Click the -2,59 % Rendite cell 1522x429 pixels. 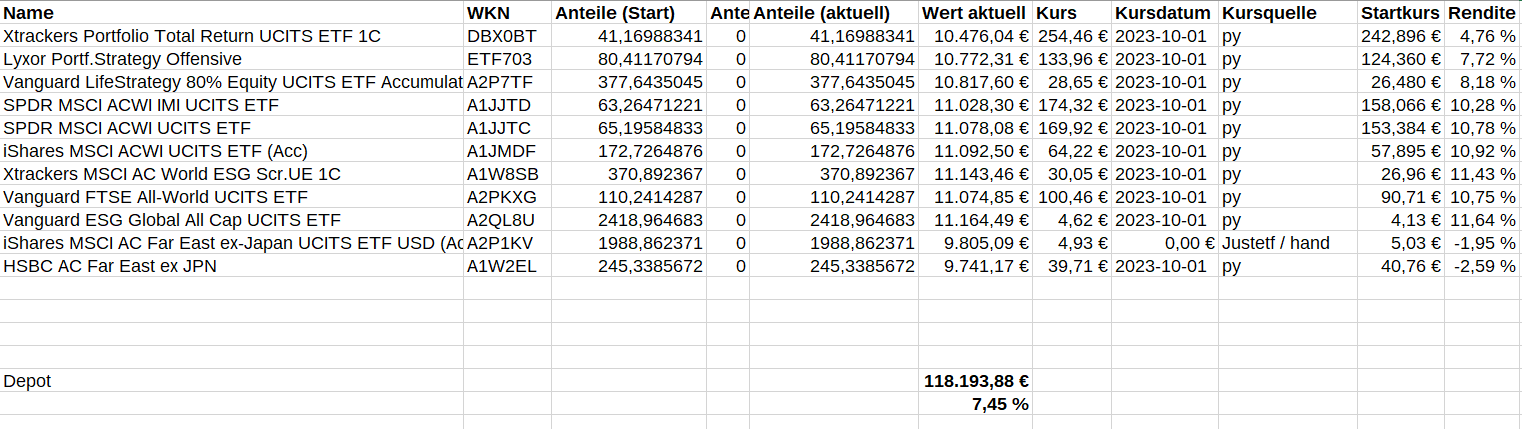coord(1482,266)
